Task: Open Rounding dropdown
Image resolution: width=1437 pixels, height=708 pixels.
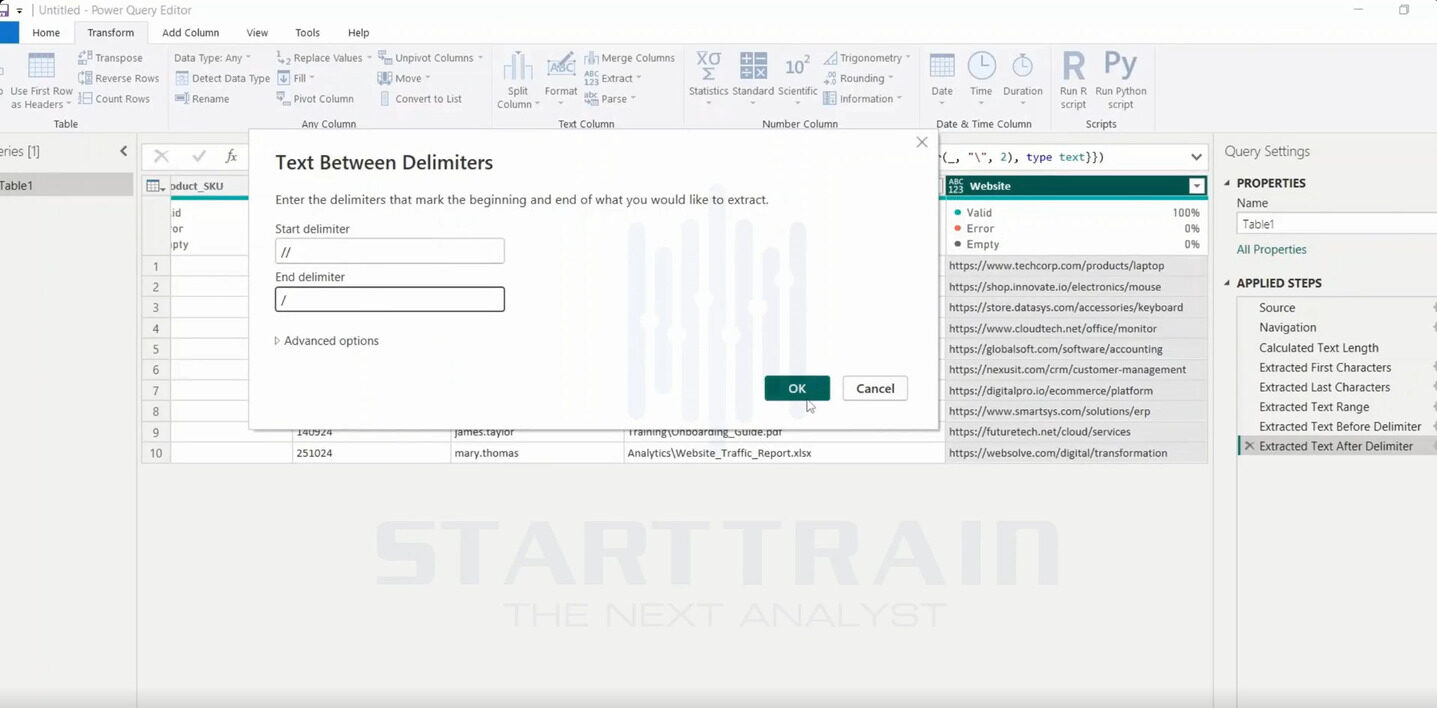Action: click(x=858, y=78)
